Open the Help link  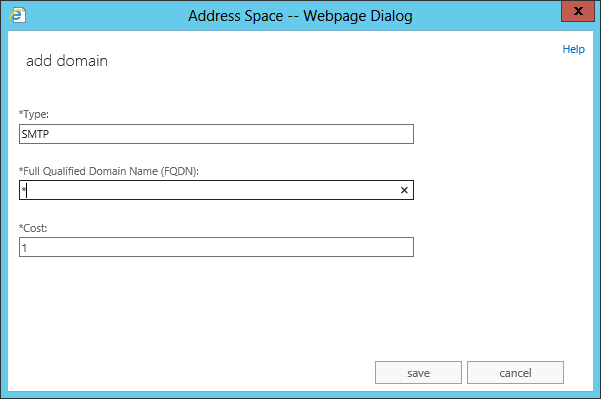573,49
